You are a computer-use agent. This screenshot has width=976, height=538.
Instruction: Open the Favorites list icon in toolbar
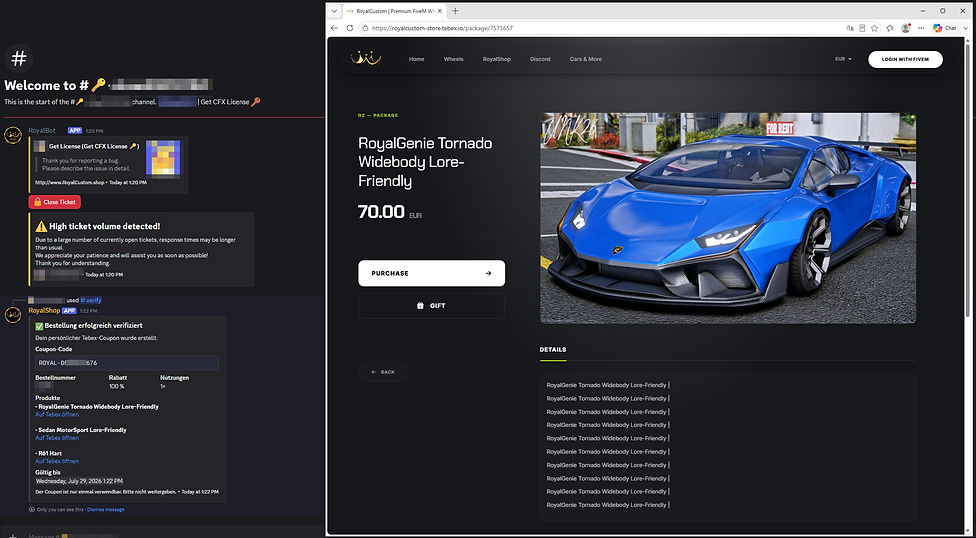pos(890,28)
